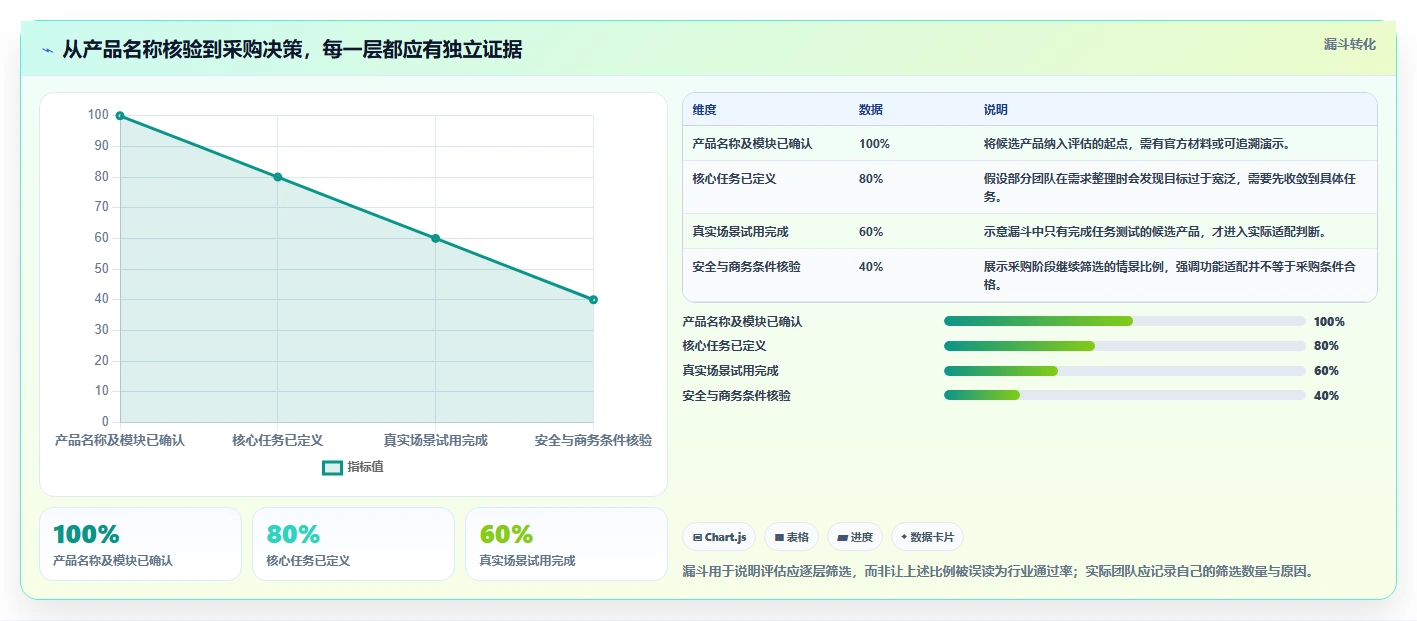1417x621 pixels.
Task: Click the chart data point at 80
Action: (278, 177)
